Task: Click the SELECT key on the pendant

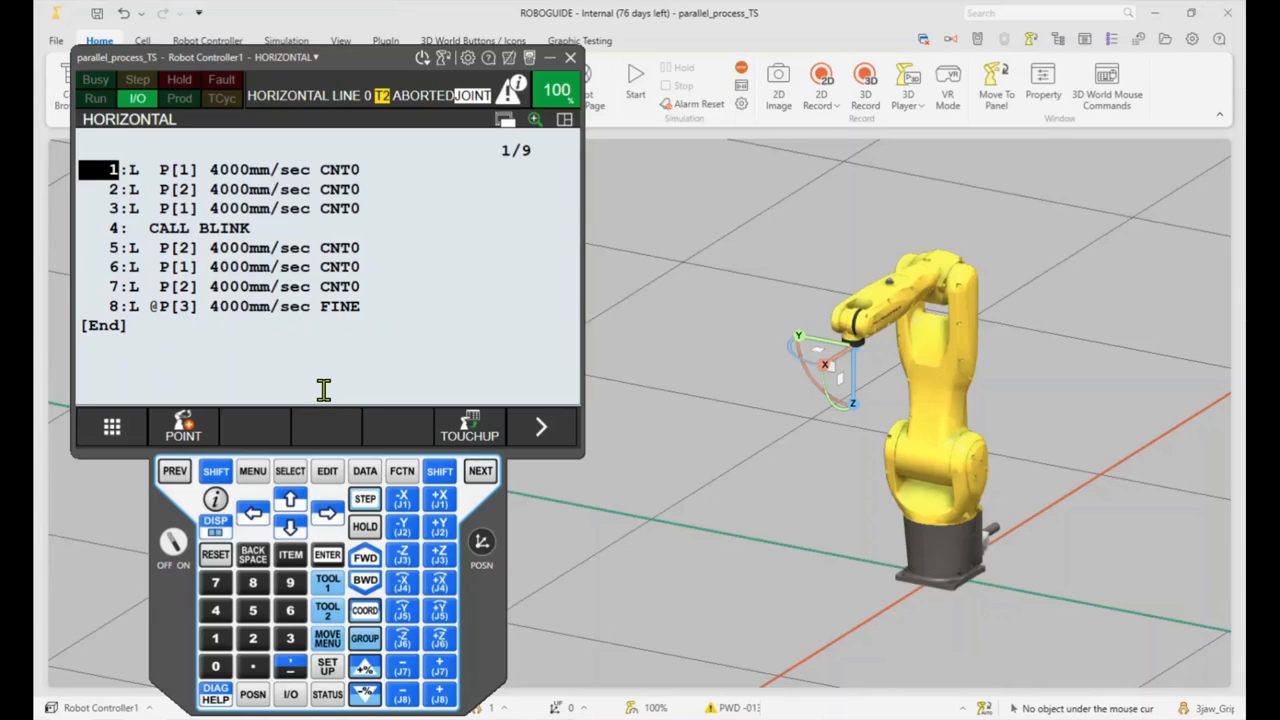Action: pyautogui.click(x=290, y=471)
